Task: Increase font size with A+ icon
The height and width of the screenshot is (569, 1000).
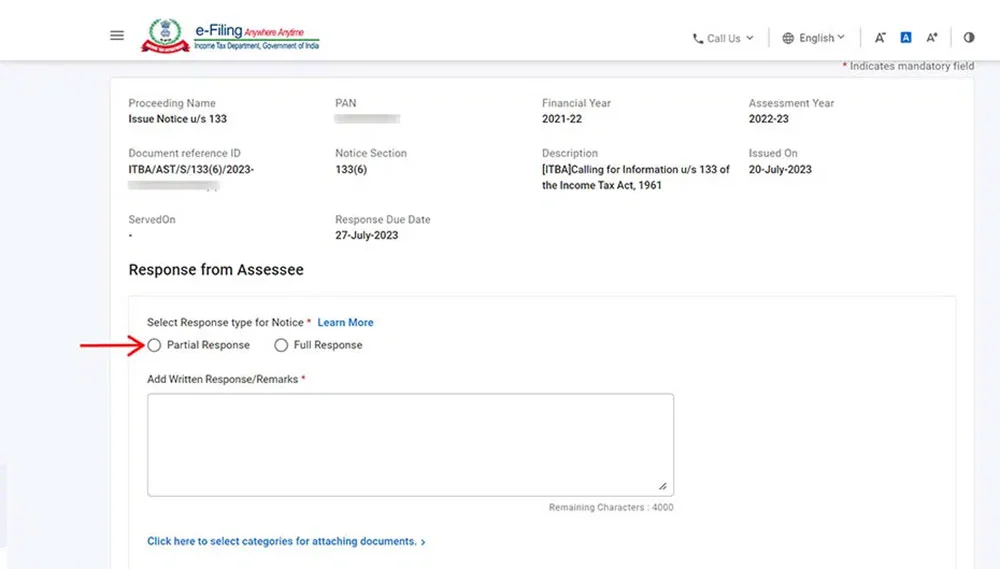Action: coord(932,38)
